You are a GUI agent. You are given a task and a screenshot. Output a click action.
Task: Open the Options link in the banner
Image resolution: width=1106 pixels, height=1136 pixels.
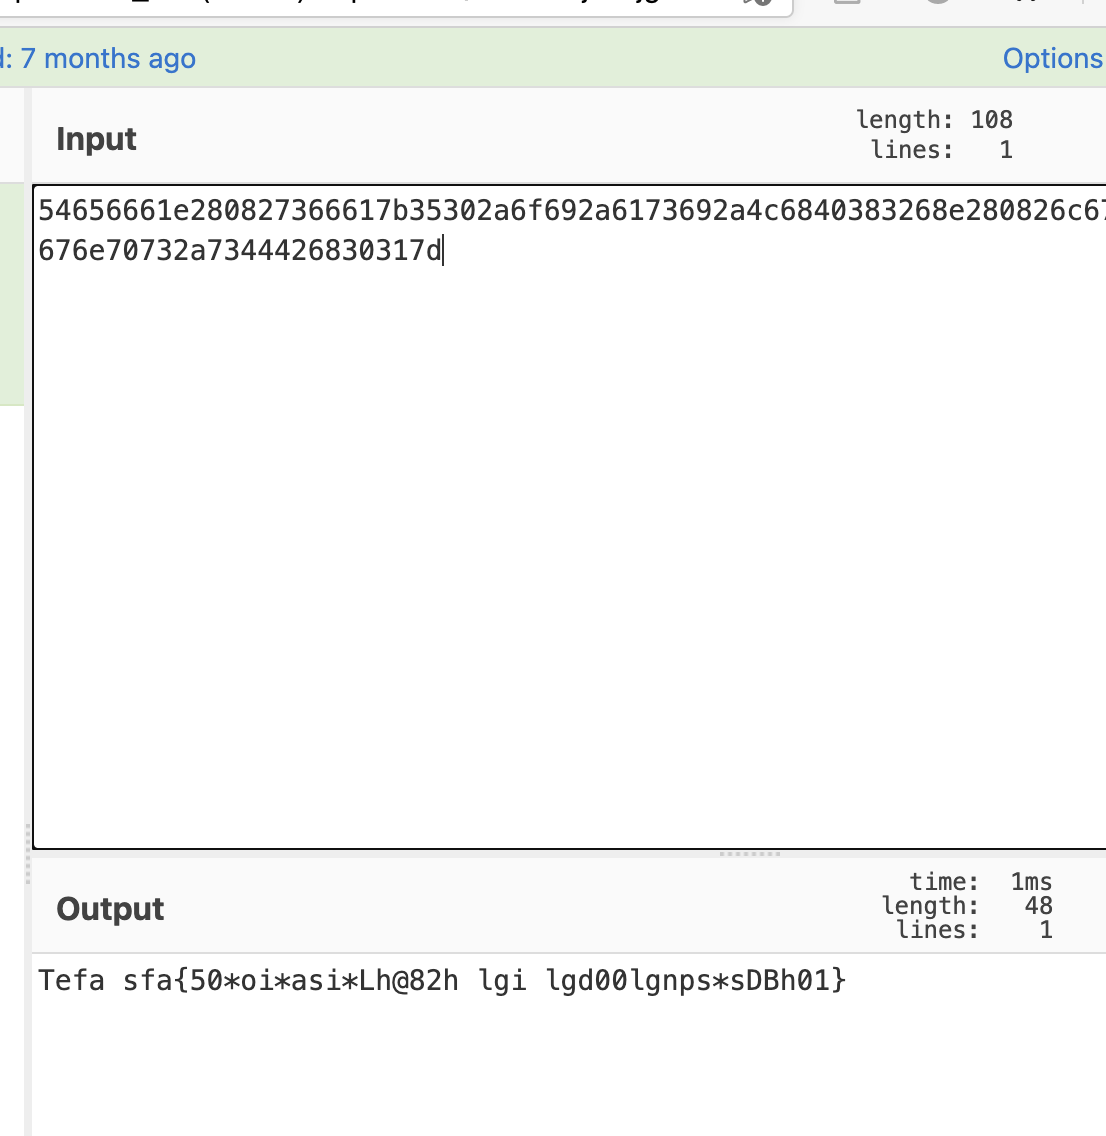pyautogui.click(x=1052, y=59)
